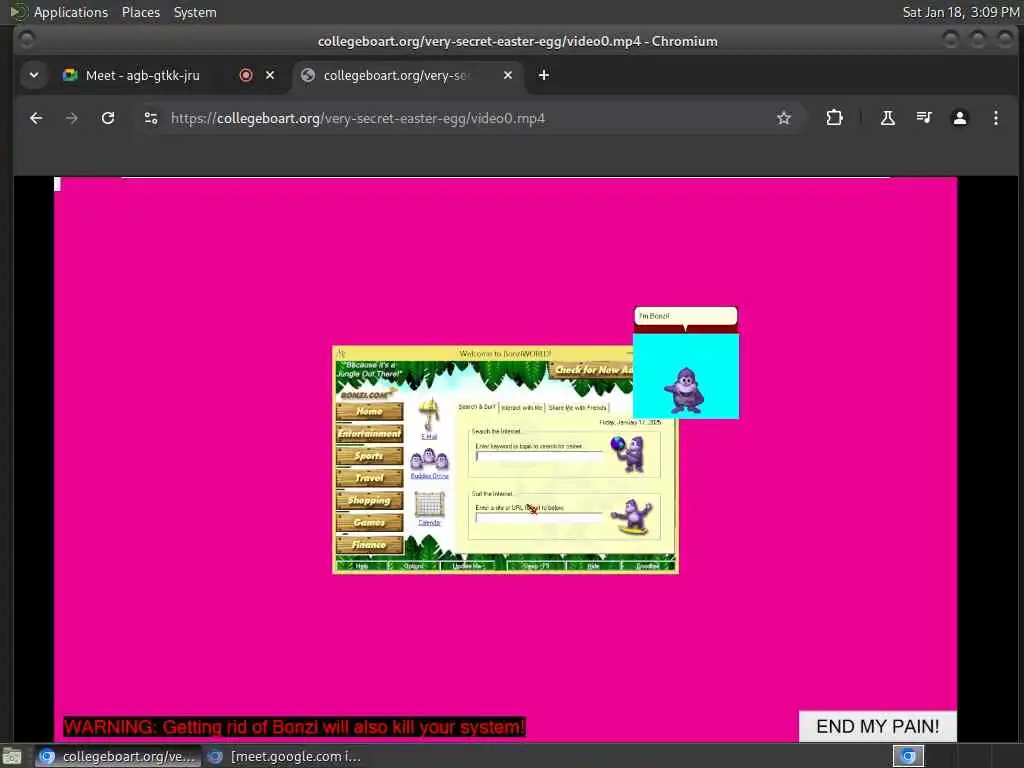Click Goodbye in BonziWORLD bottom bar
The image size is (1024, 768).
[x=648, y=566]
